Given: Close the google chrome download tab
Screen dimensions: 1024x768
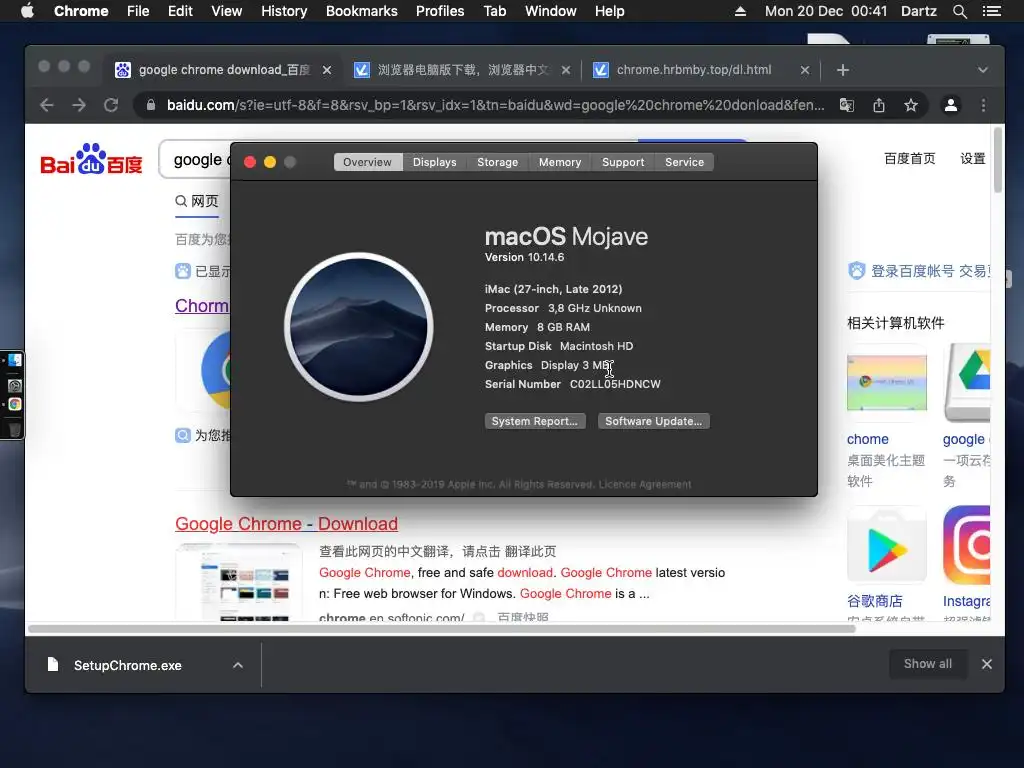Looking at the screenshot, I should pyautogui.click(x=327, y=70).
